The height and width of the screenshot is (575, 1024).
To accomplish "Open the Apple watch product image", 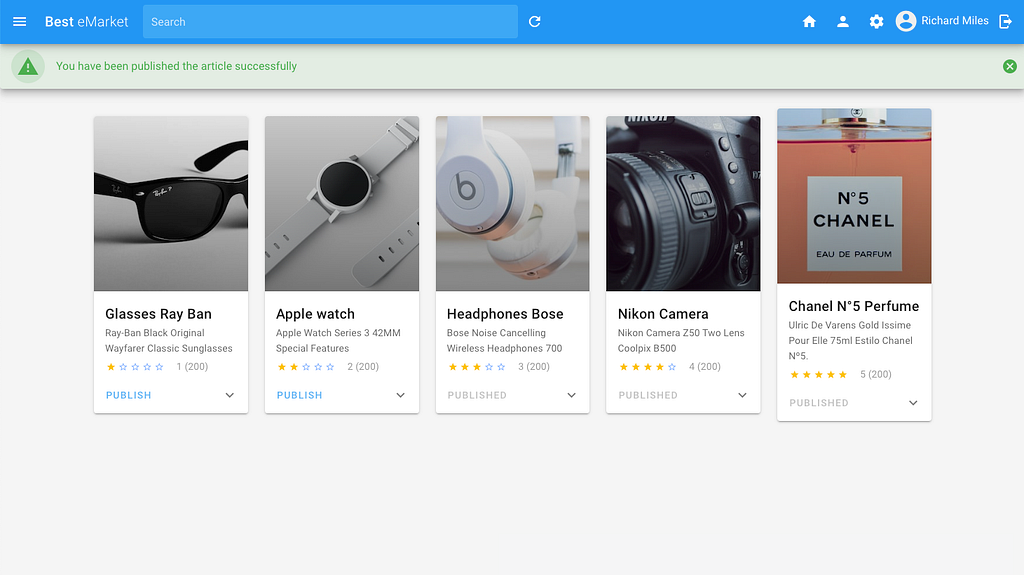I will pos(342,204).
